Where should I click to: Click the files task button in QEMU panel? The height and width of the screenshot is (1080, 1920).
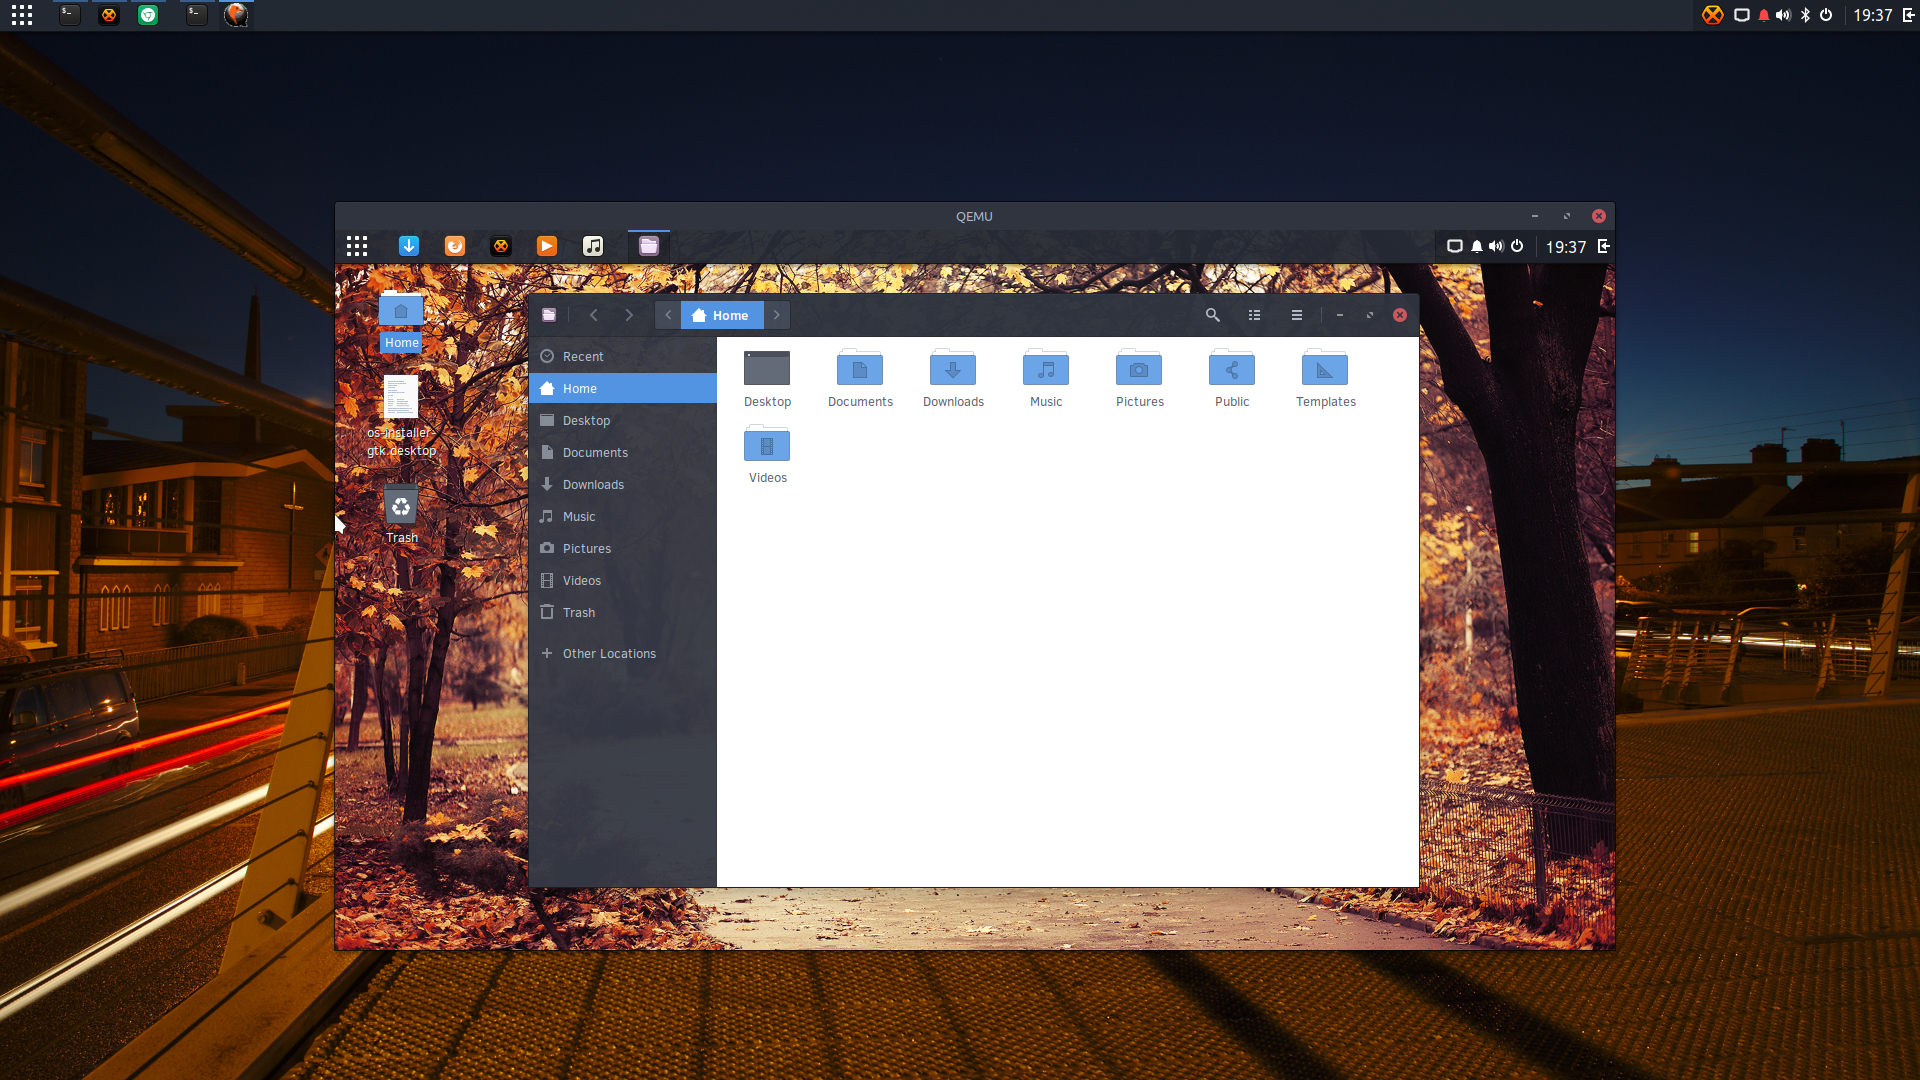click(x=649, y=246)
